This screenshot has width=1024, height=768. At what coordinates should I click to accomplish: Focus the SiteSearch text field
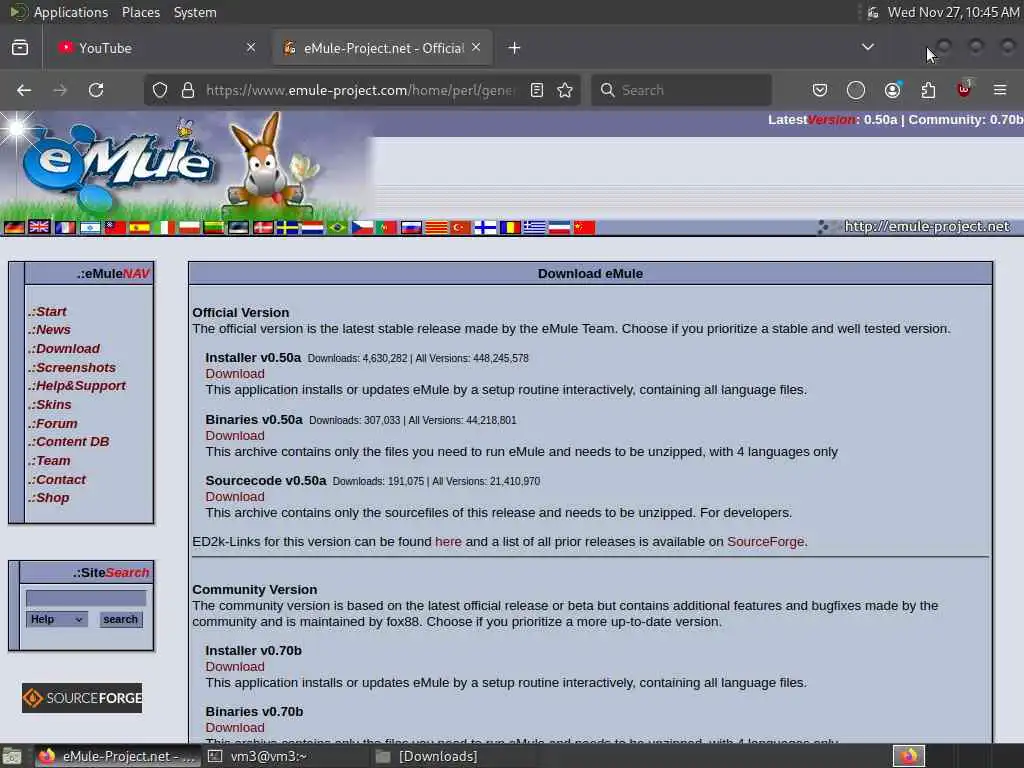coord(86,598)
